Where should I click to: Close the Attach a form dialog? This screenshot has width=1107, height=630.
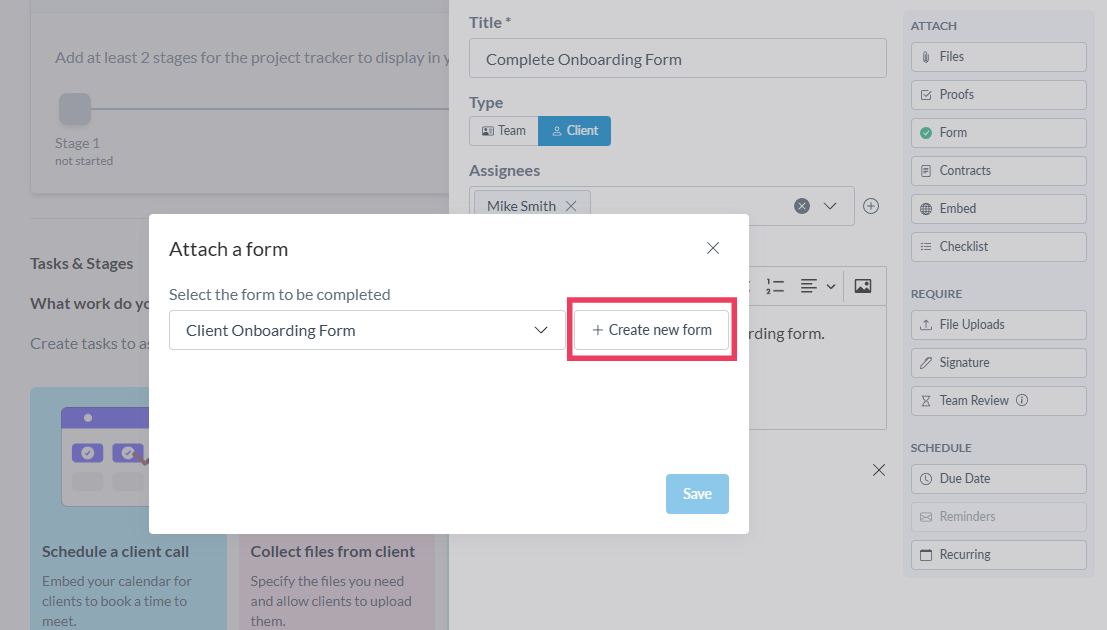pyautogui.click(x=713, y=248)
